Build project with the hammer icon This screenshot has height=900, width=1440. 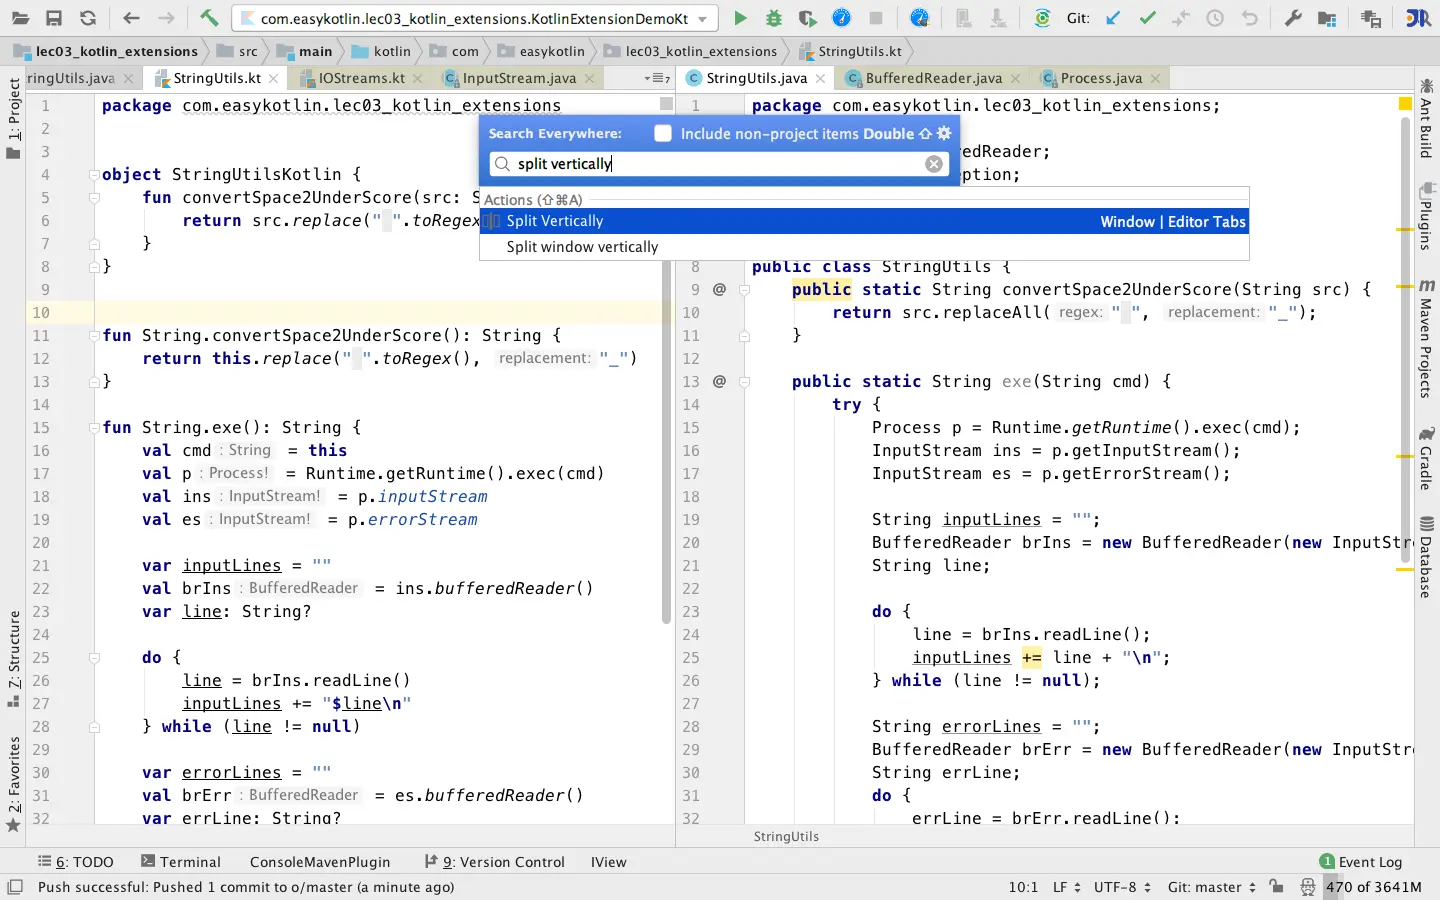208,18
